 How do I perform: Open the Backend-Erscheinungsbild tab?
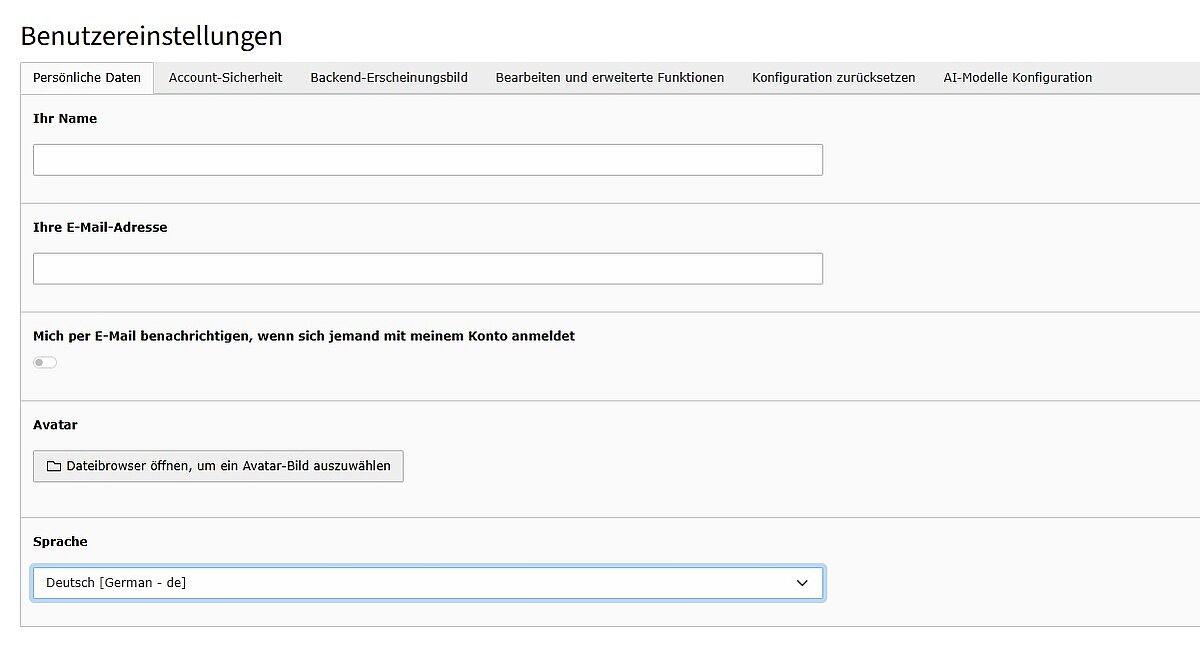click(x=388, y=77)
